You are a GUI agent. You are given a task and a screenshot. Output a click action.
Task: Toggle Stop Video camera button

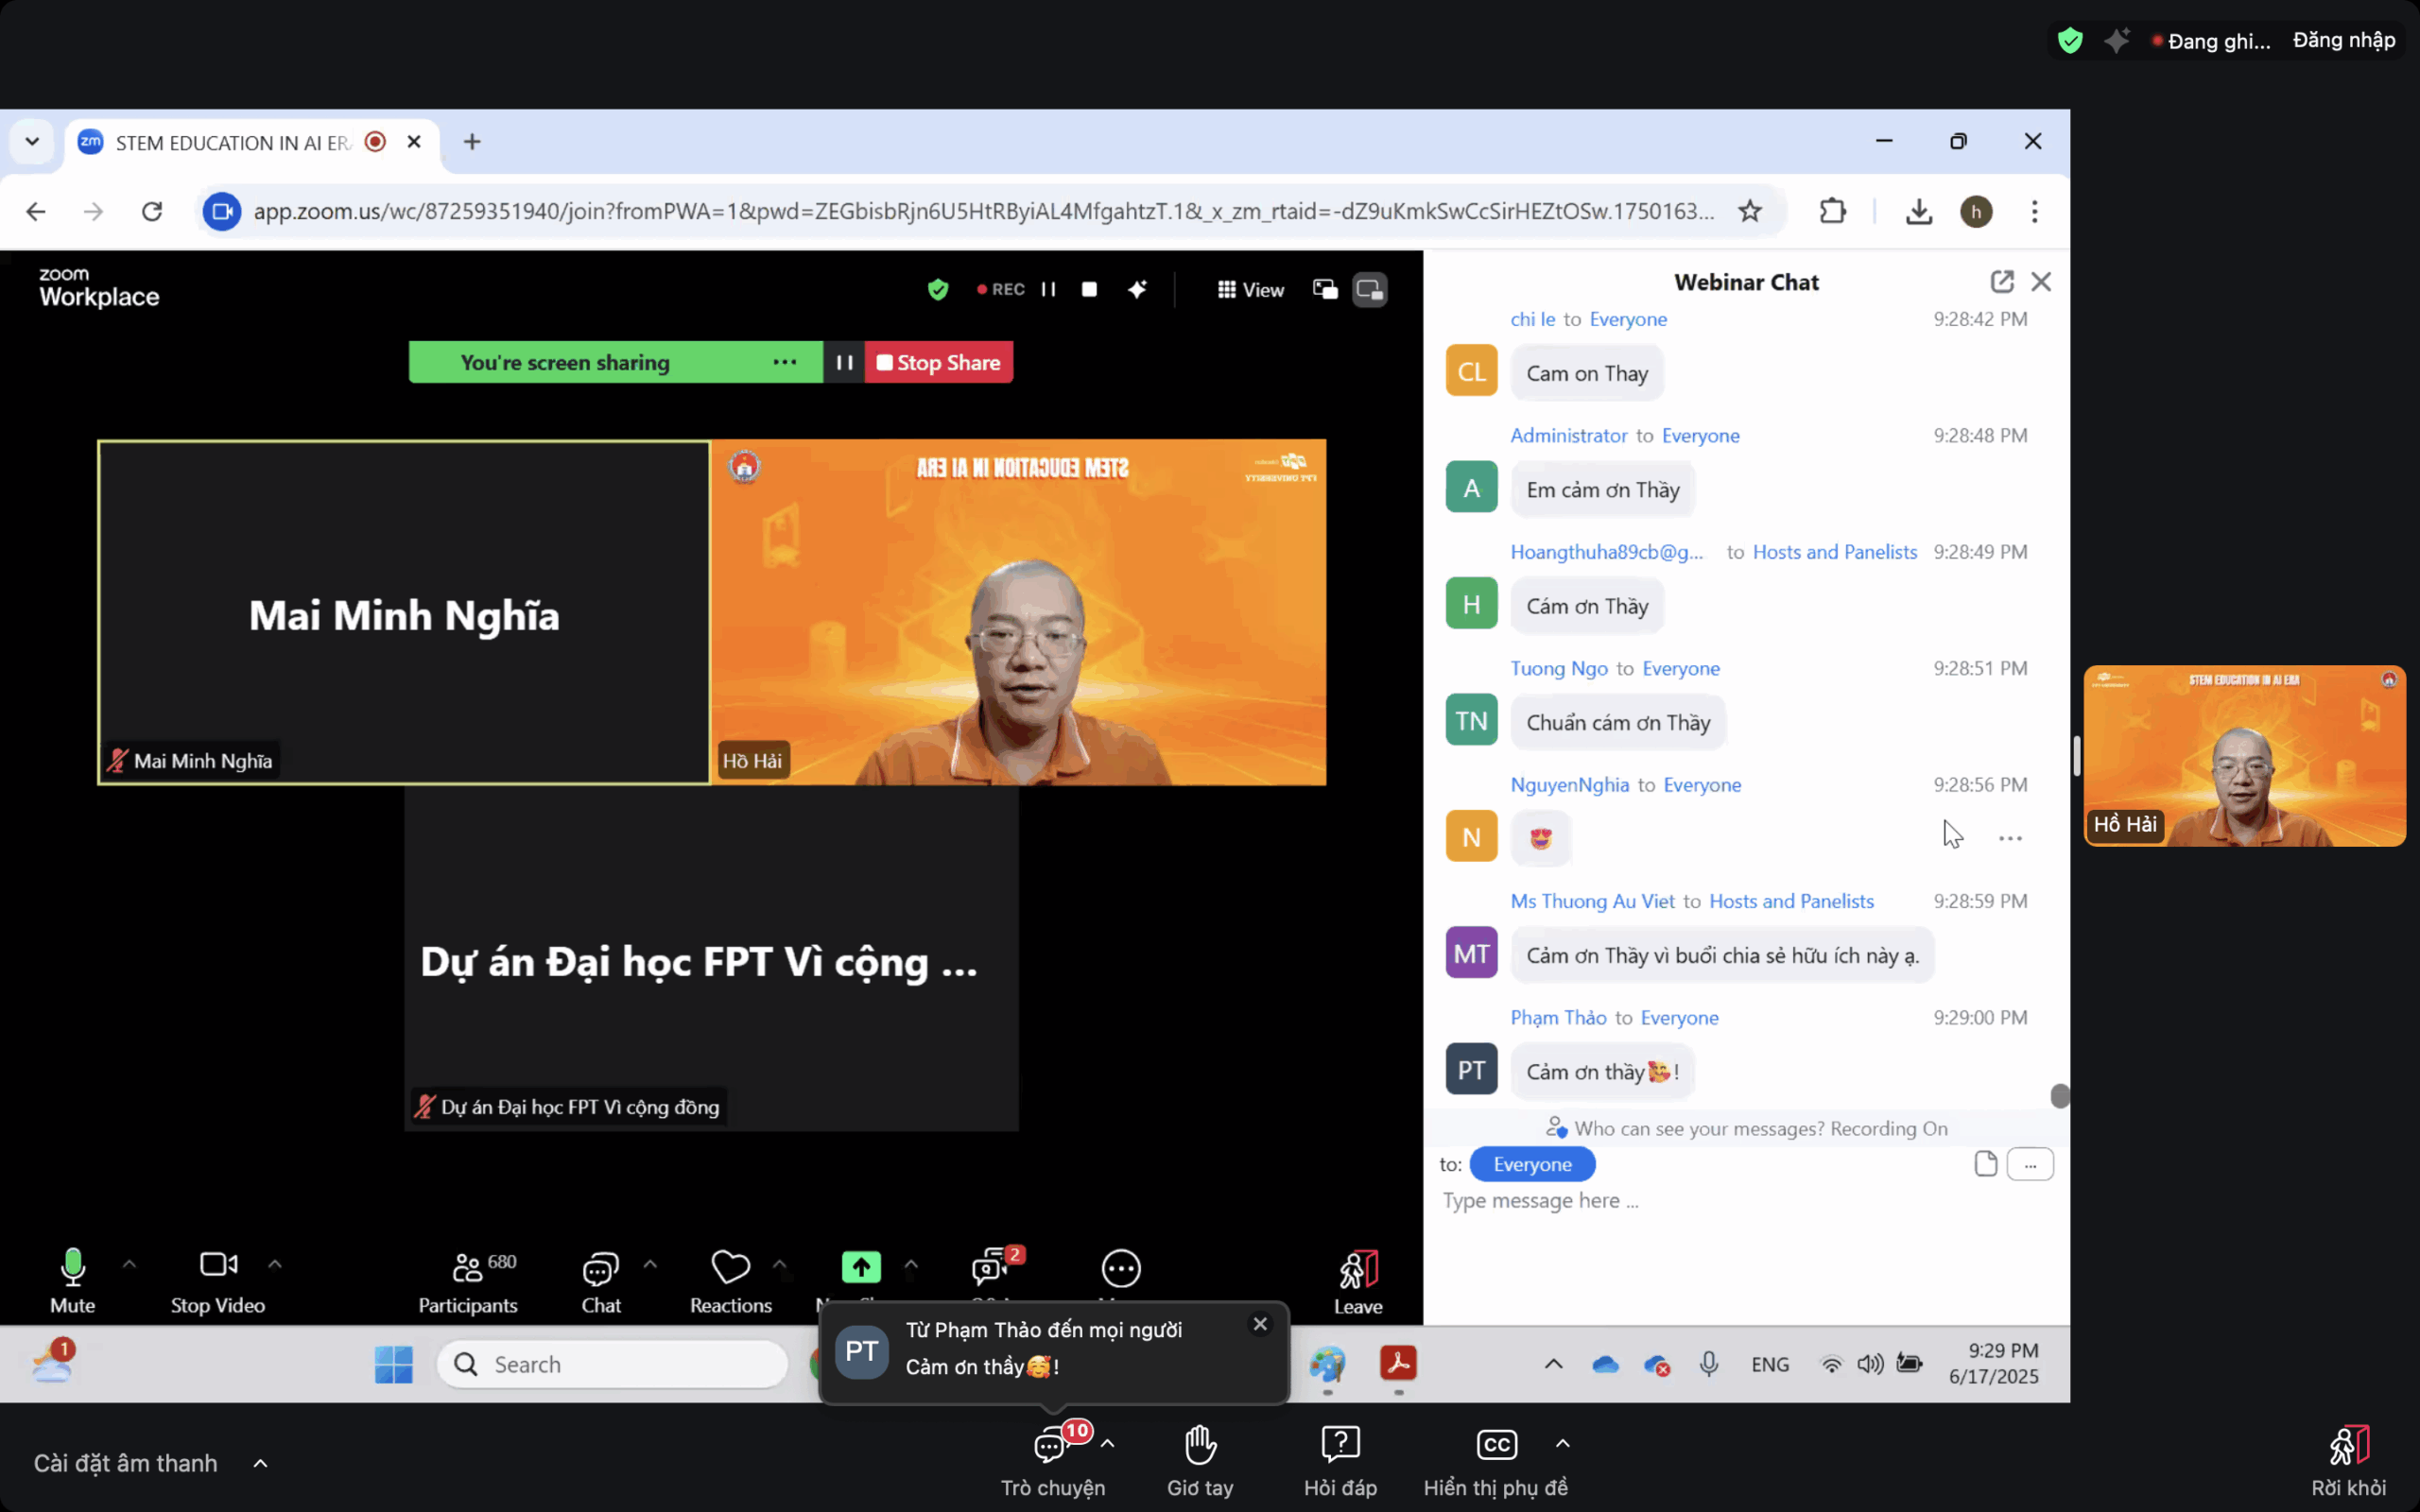(218, 1266)
